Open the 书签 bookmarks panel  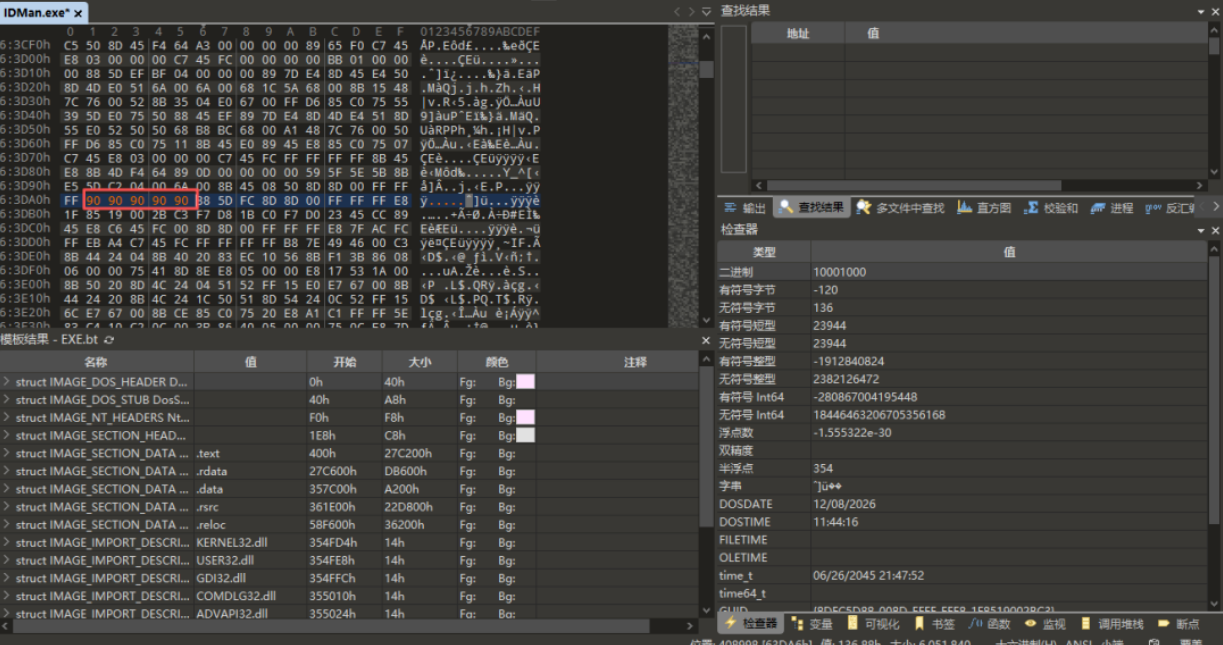tap(932, 623)
